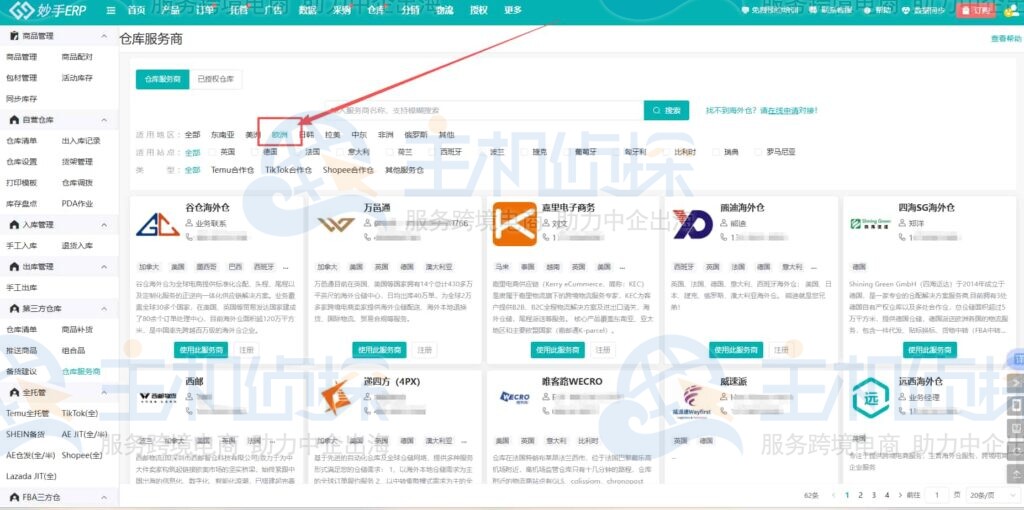Click the 妙手ERP logo
This screenshot has width=1024, height=510.
coord(48,10)
